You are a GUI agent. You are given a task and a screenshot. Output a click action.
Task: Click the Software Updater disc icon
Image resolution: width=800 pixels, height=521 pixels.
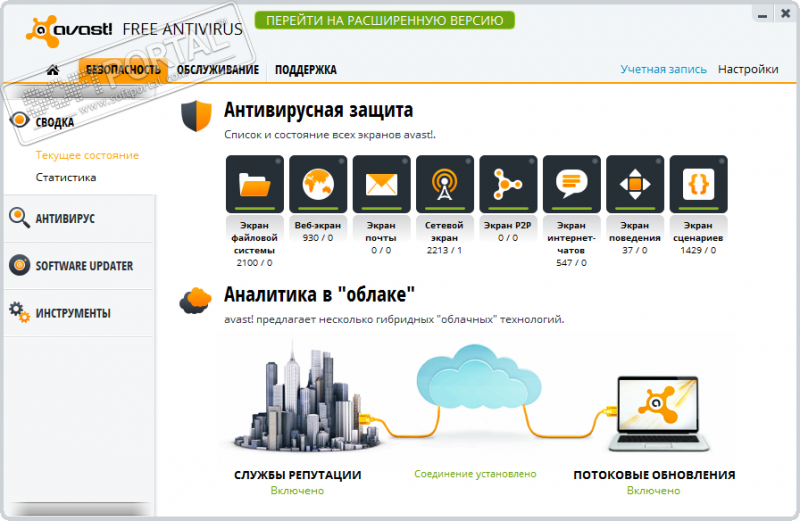pos(19,265)
